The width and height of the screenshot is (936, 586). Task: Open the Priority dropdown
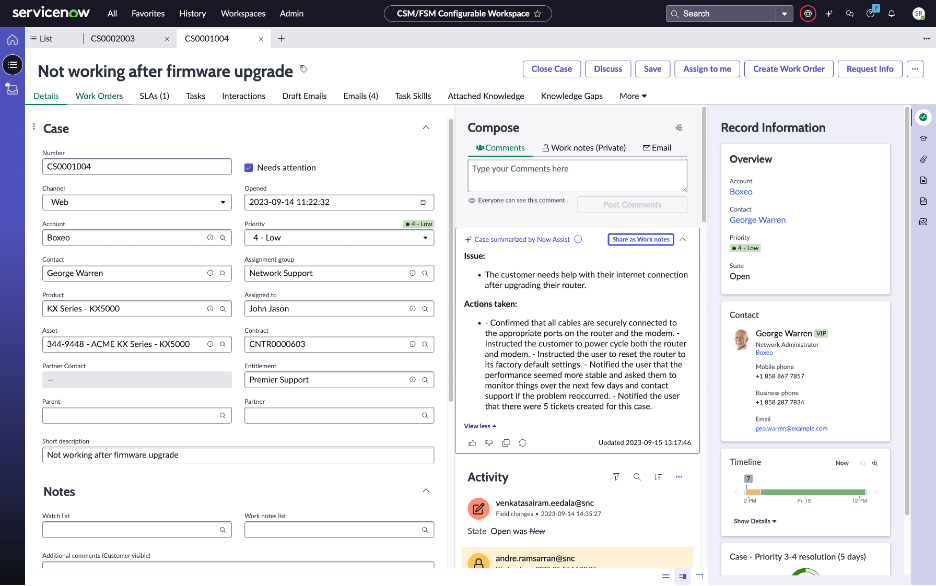point(339,238)
